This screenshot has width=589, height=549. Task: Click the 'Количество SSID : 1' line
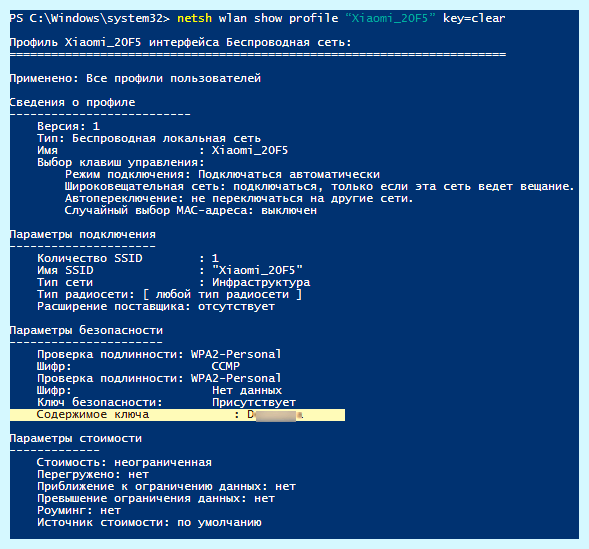(x=128, y=258)
